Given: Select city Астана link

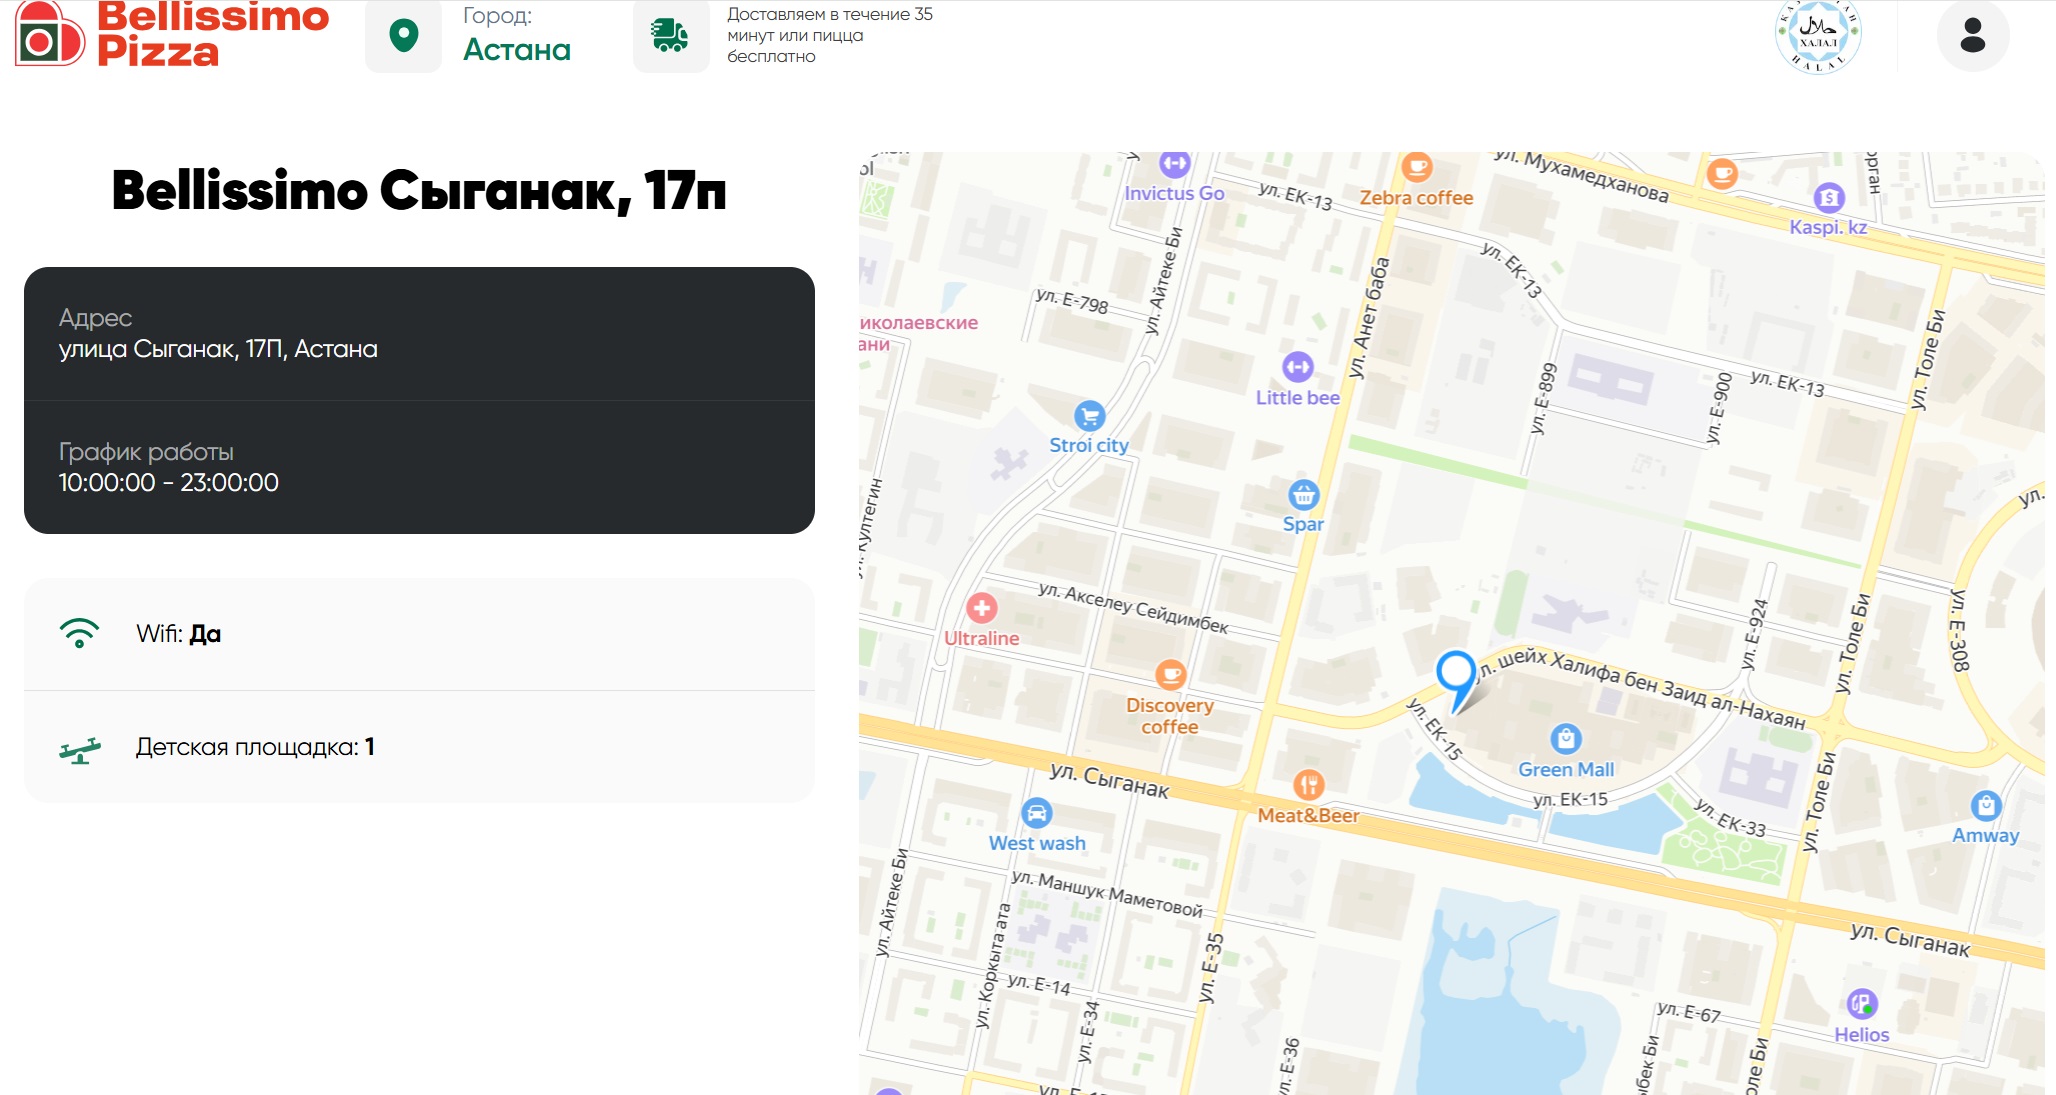Looking at the screenshot, I should tap(517, 50).
